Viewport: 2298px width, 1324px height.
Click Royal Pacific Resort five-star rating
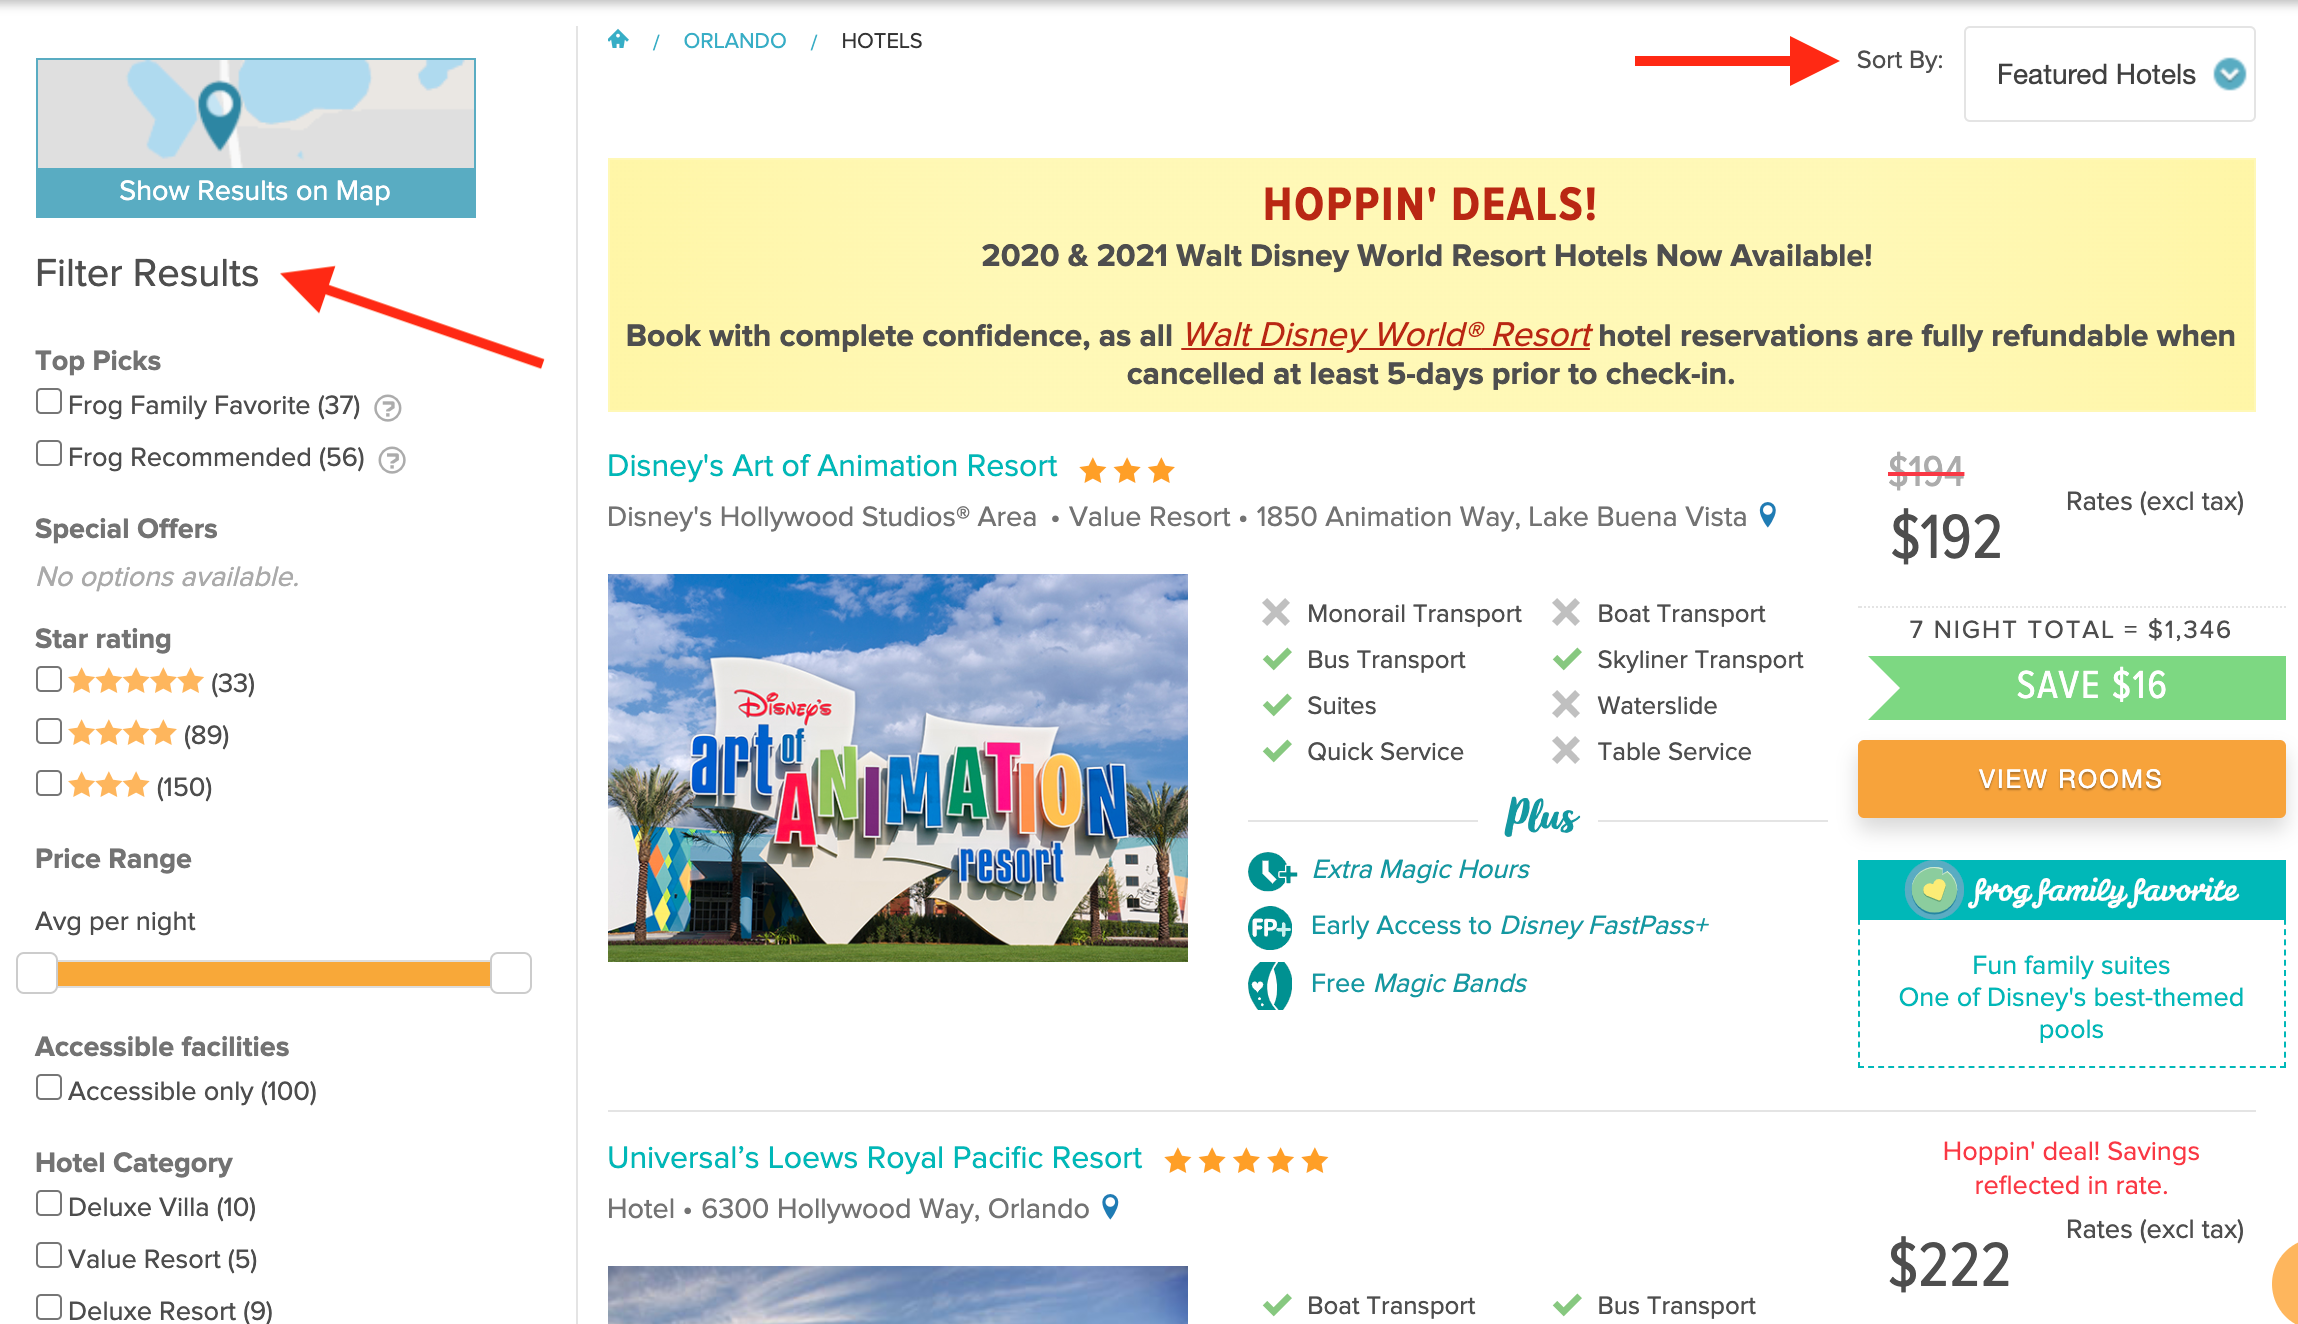[1246, 1161]
